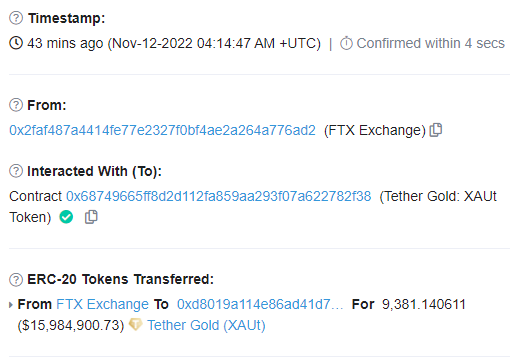This screenshot has width=519, height=361.
Task: Open the Tether Gold (XAUt) token link
Action: coord(206,325)
